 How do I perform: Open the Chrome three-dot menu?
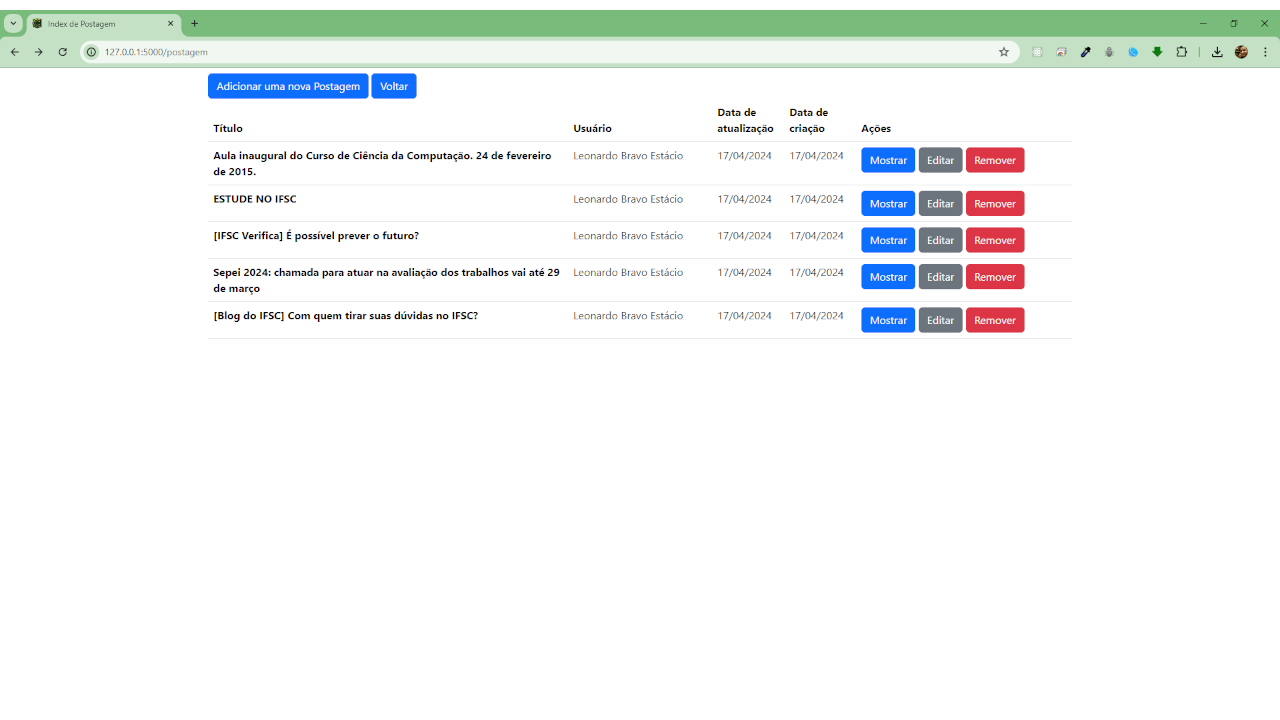pos(1265,52)
